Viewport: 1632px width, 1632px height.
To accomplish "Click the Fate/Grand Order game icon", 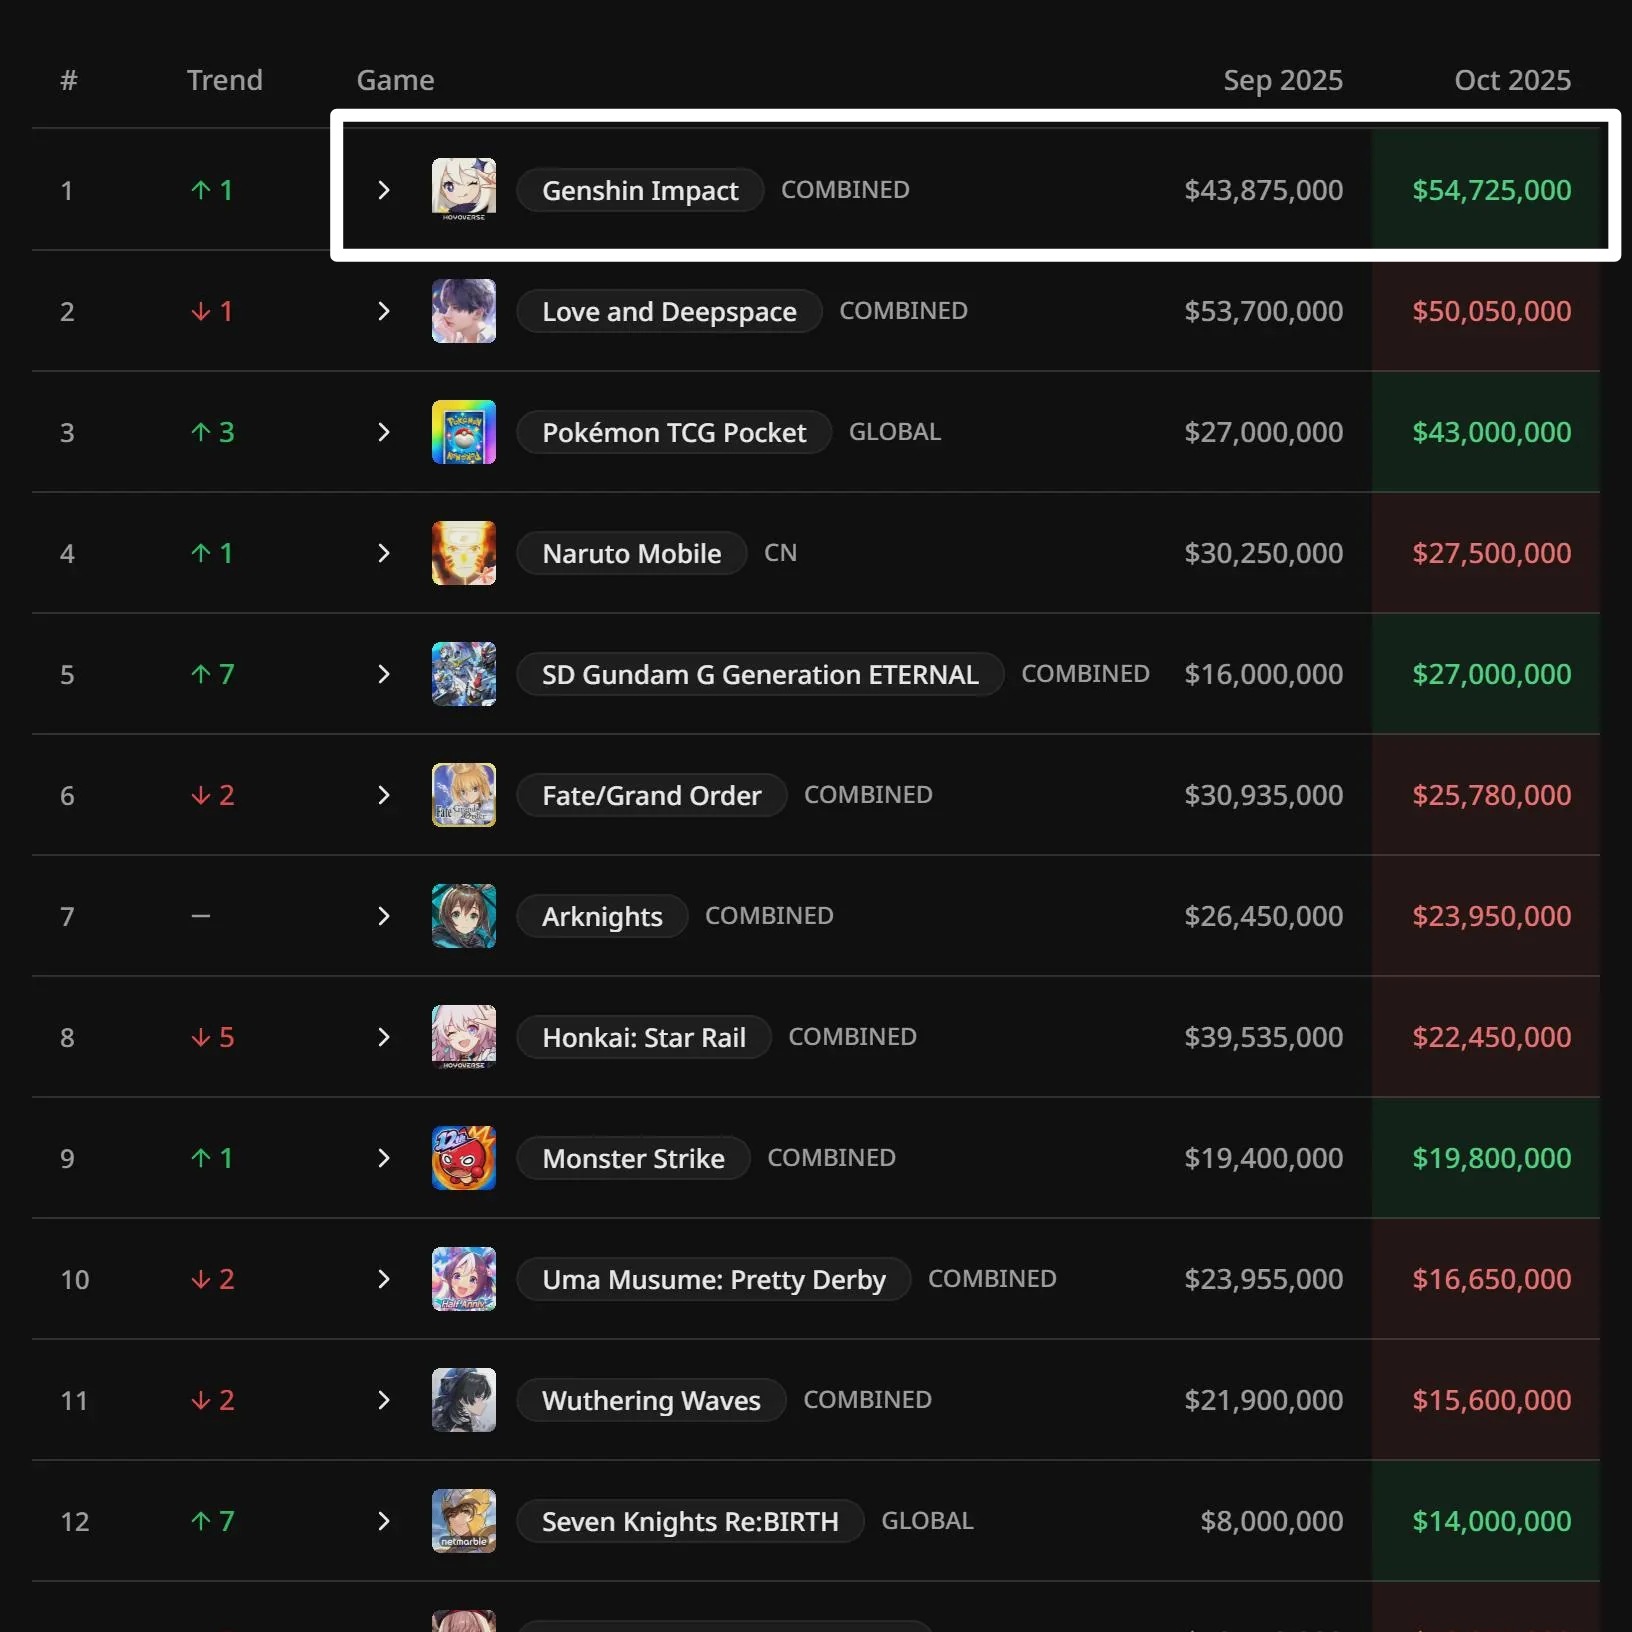I will 464,795.
